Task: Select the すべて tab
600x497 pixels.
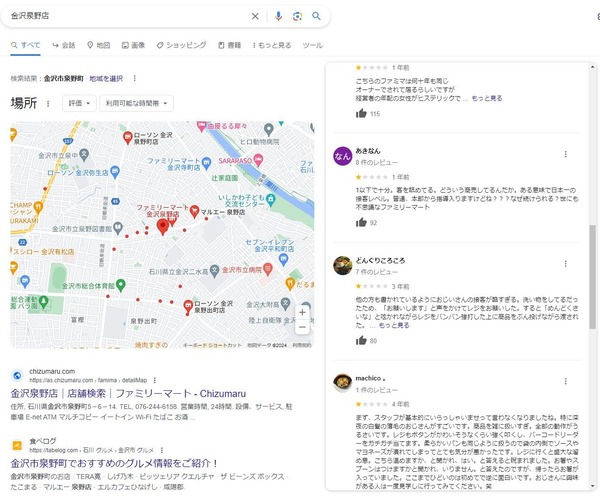Action: (x=25, y=45)
